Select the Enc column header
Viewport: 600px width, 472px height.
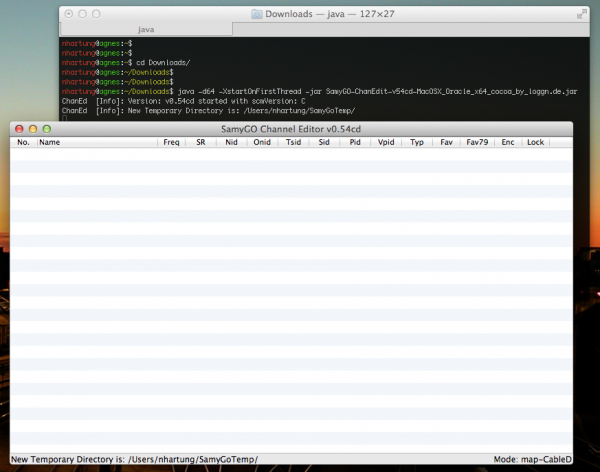pos(508,142)
